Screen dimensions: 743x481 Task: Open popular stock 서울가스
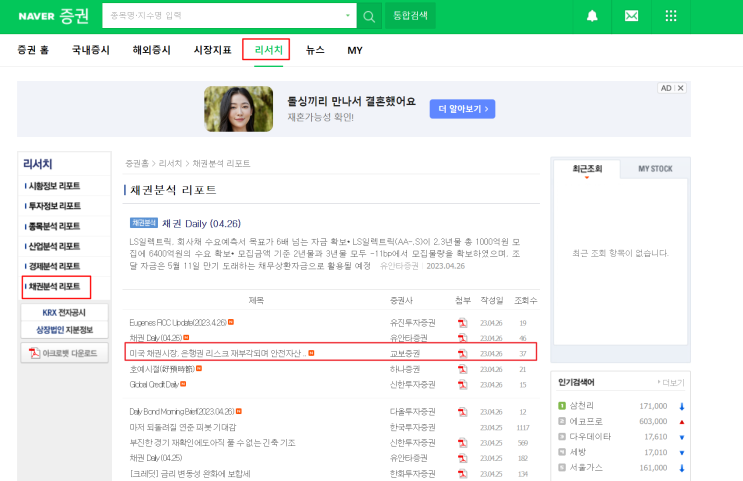586,467
